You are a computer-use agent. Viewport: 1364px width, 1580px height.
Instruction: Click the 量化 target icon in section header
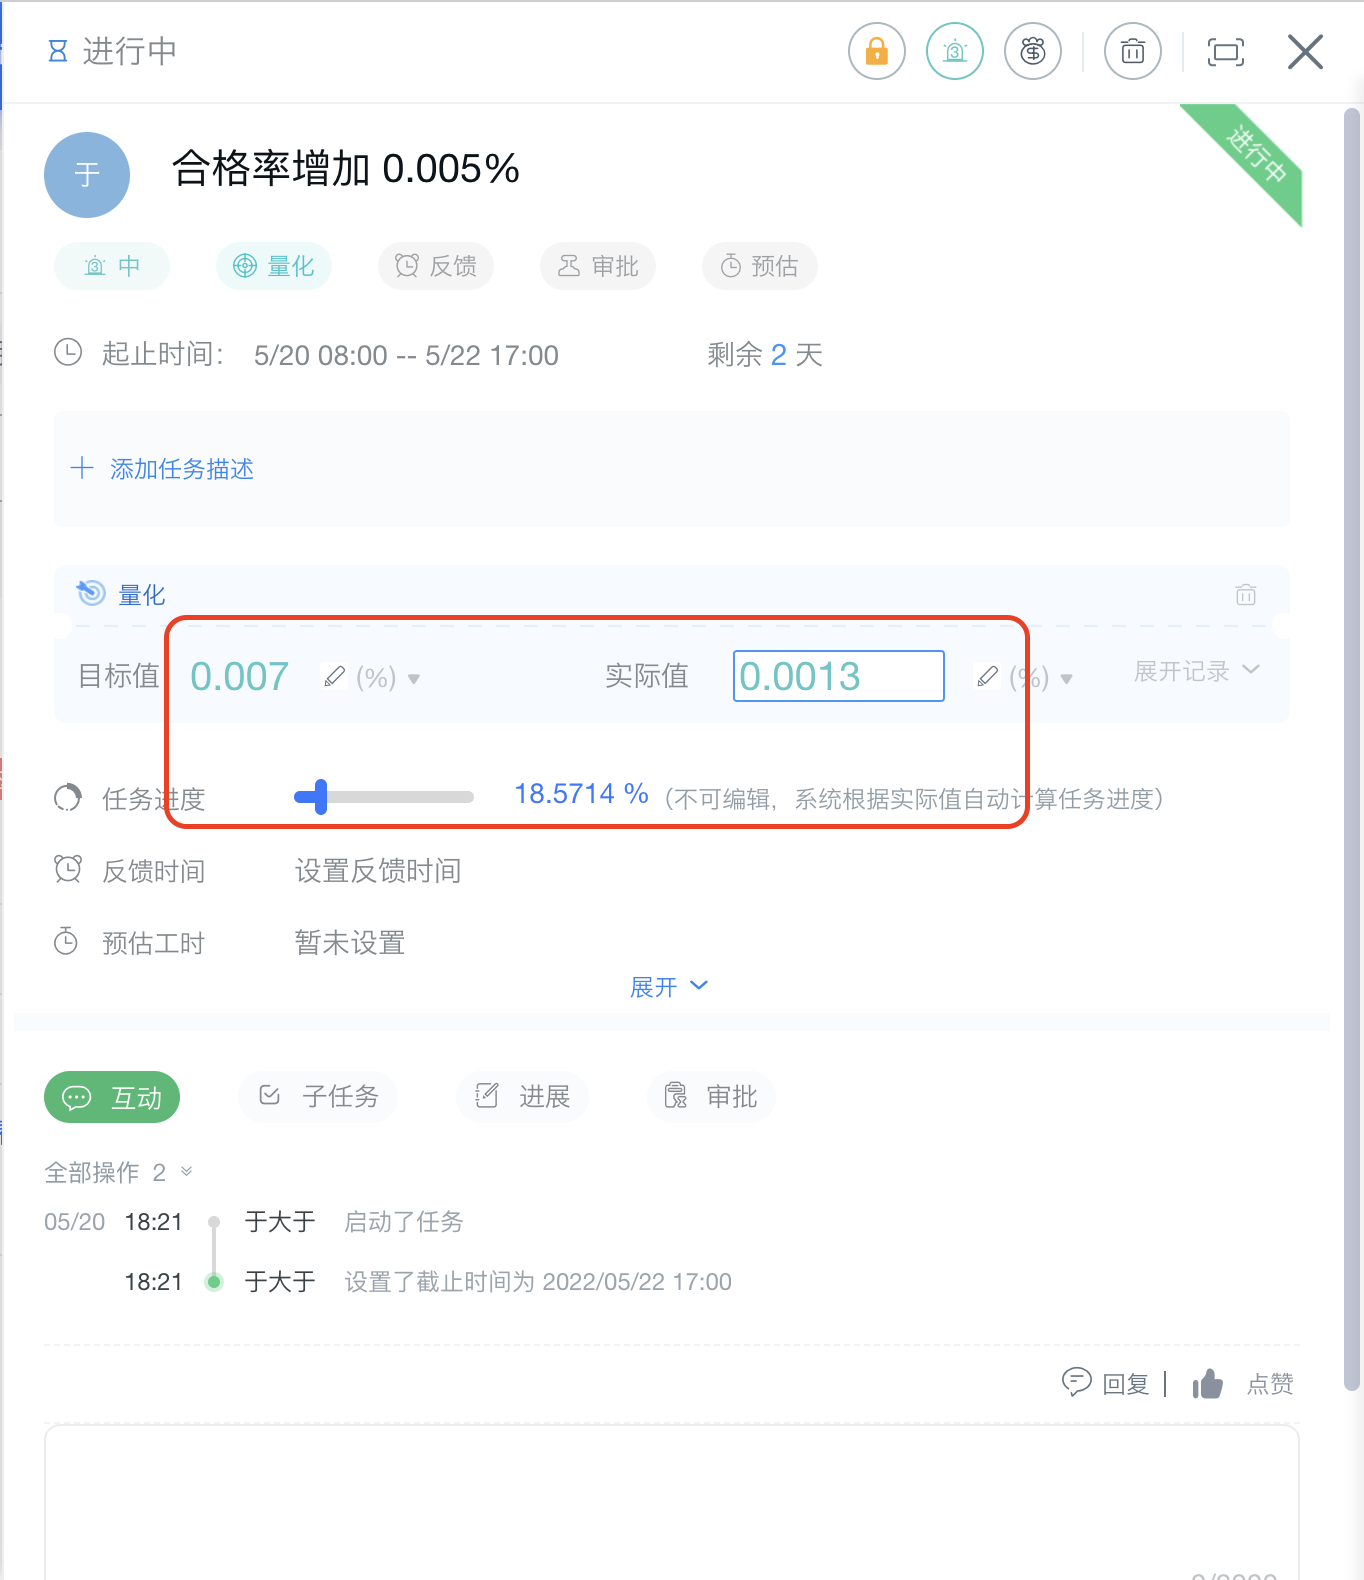(x=91, y=593)
